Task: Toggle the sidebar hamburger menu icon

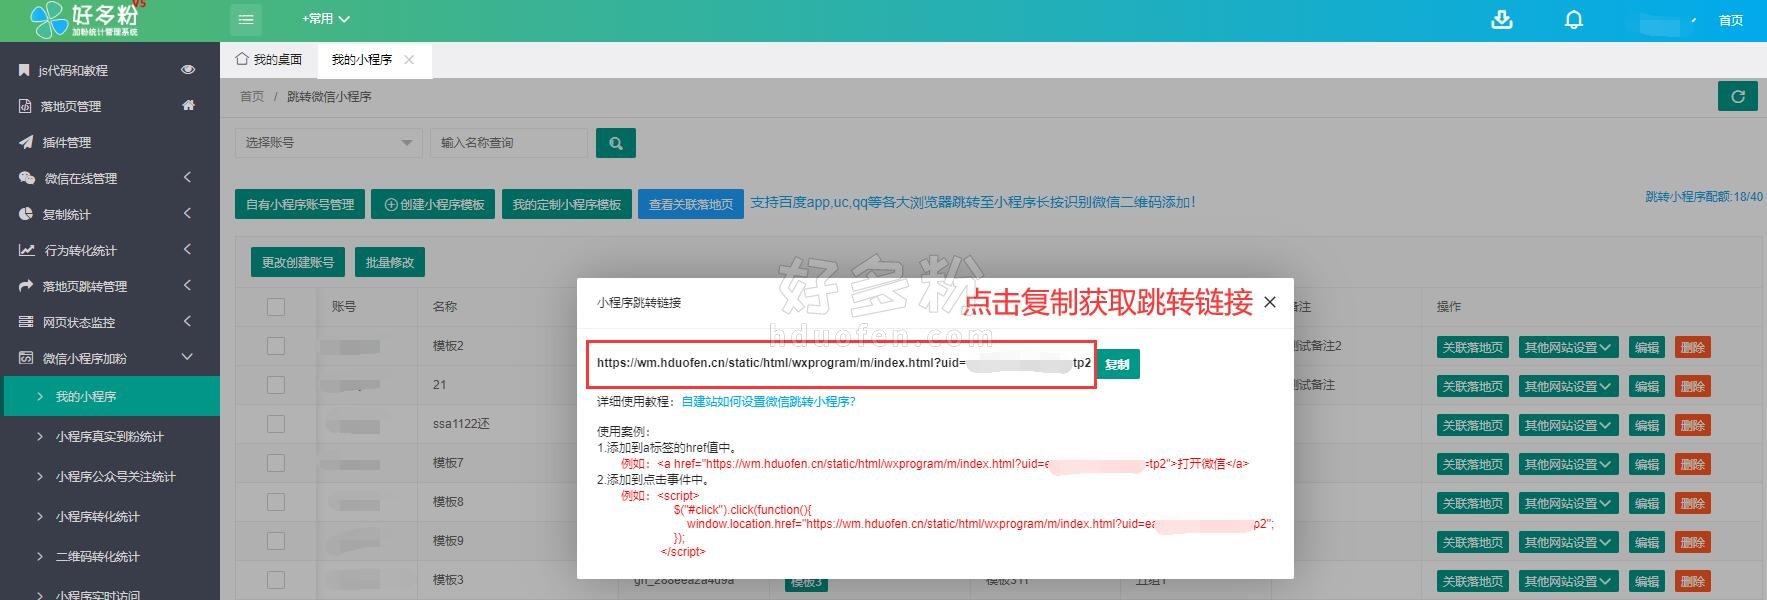Action: [x=246, y=19]
